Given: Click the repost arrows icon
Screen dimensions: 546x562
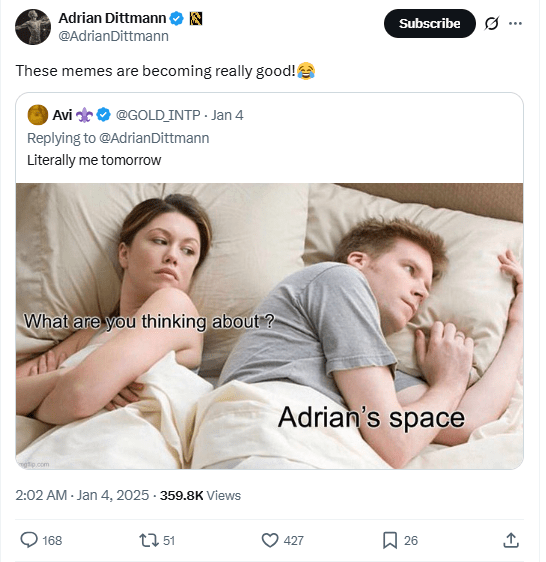Looking at the screenshot, I should (149, 540).
